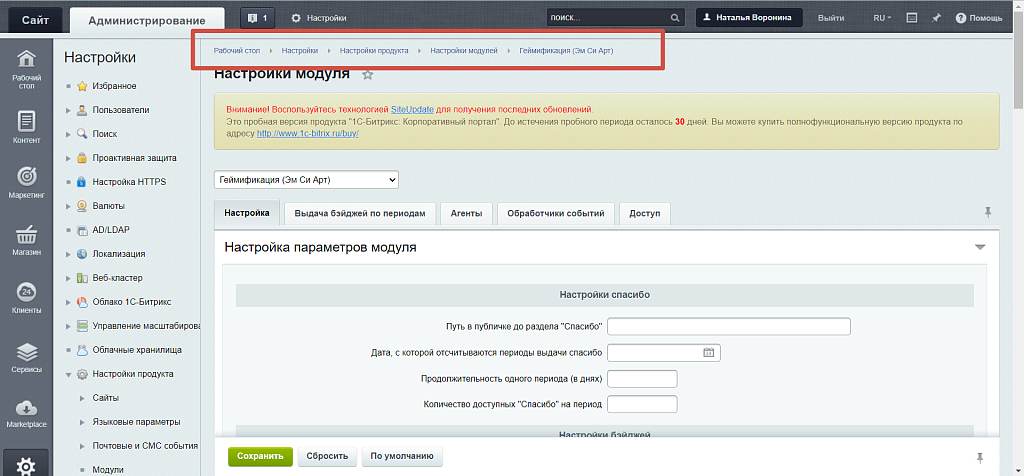Open the Контент sidebar section
The height and width of the screenshot is (476, 1024).
(x=27, y=127)
